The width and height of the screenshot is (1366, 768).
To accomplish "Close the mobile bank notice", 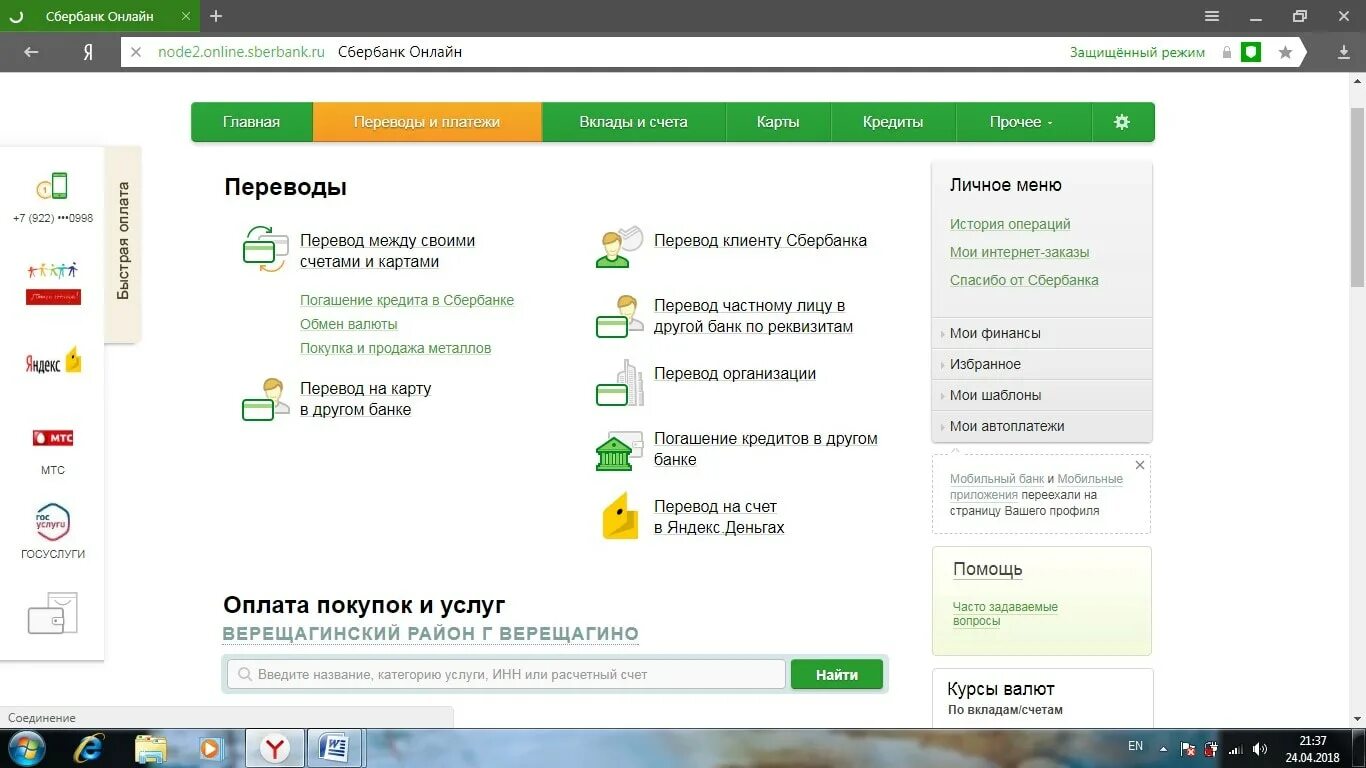I will [x=1140, y=465].
